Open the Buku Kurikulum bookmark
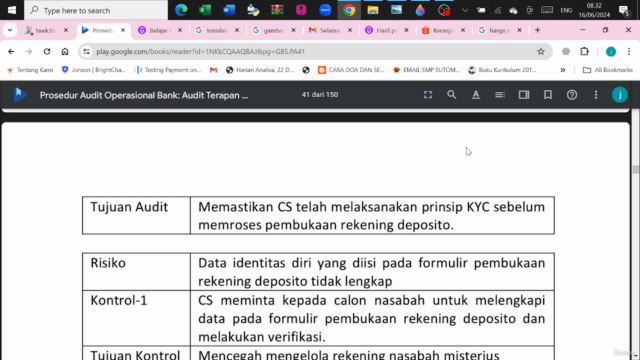Viewport: 640px width, 360px height. 502,70
